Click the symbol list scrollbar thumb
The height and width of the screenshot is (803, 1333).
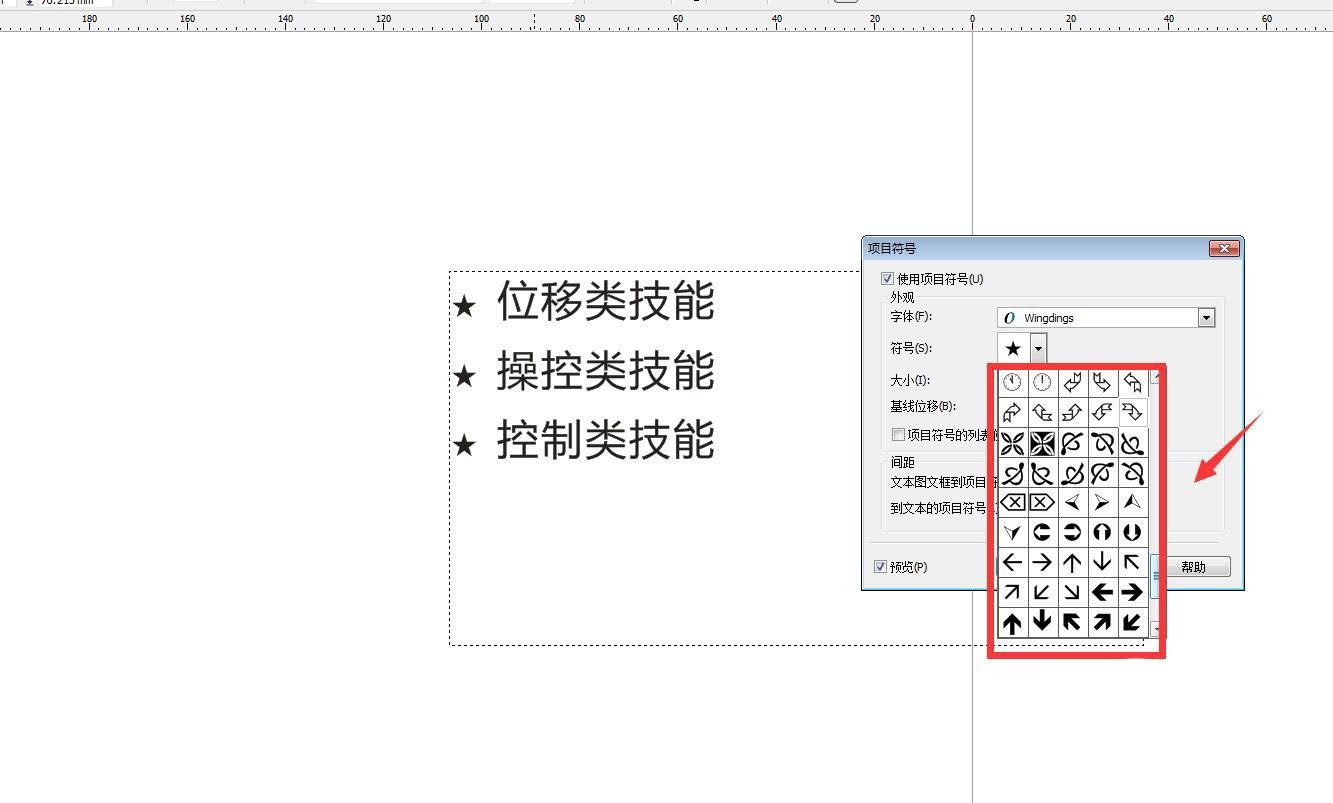click(1156, 576)
